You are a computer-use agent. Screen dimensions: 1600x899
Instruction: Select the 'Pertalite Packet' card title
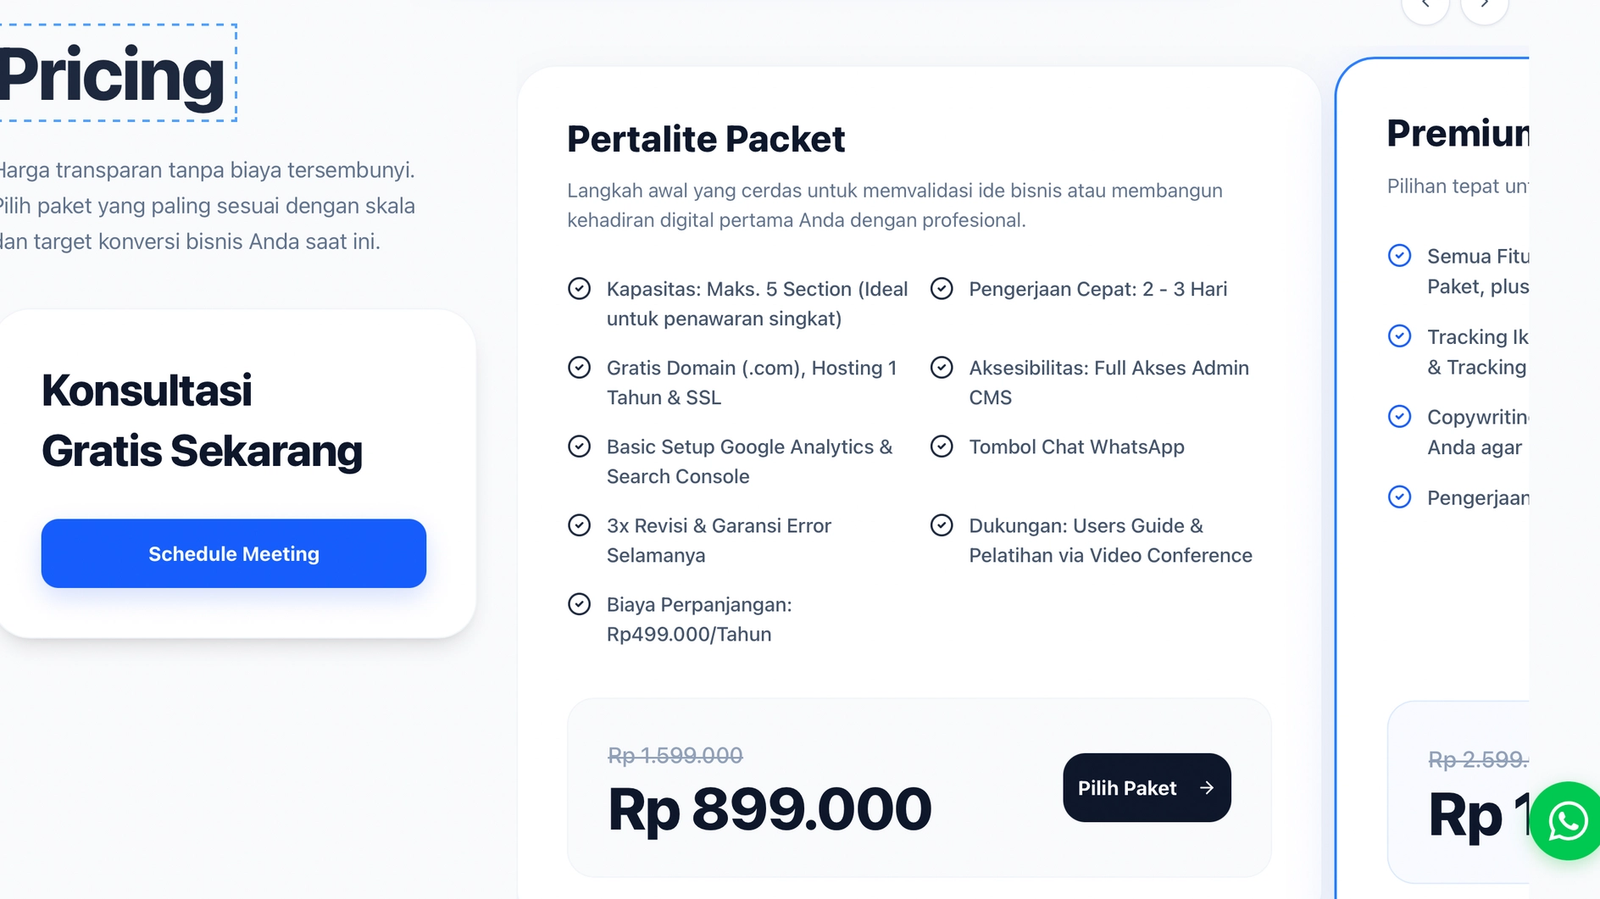[706, 139]
